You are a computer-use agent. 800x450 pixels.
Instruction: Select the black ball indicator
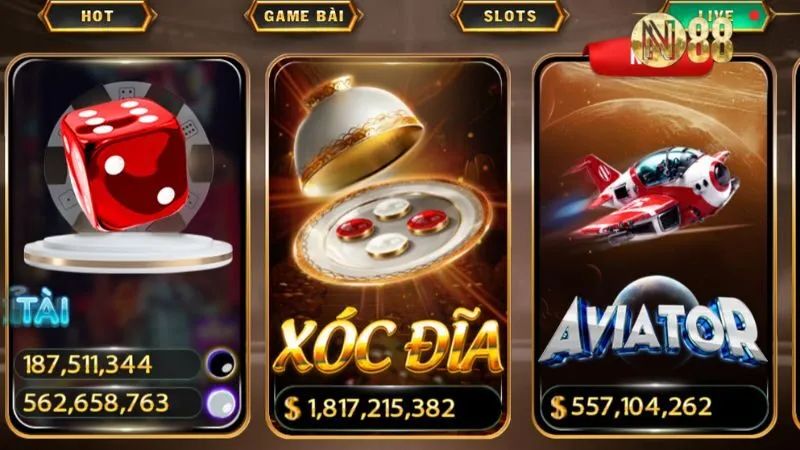pyautogui.click(x=221, y=364)
